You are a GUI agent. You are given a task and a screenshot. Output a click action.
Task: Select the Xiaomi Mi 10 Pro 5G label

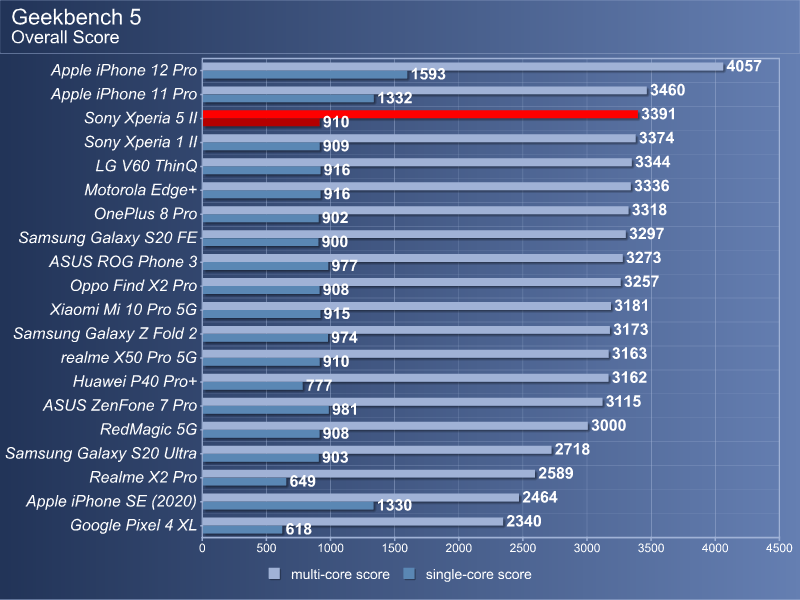pos(123,310)
